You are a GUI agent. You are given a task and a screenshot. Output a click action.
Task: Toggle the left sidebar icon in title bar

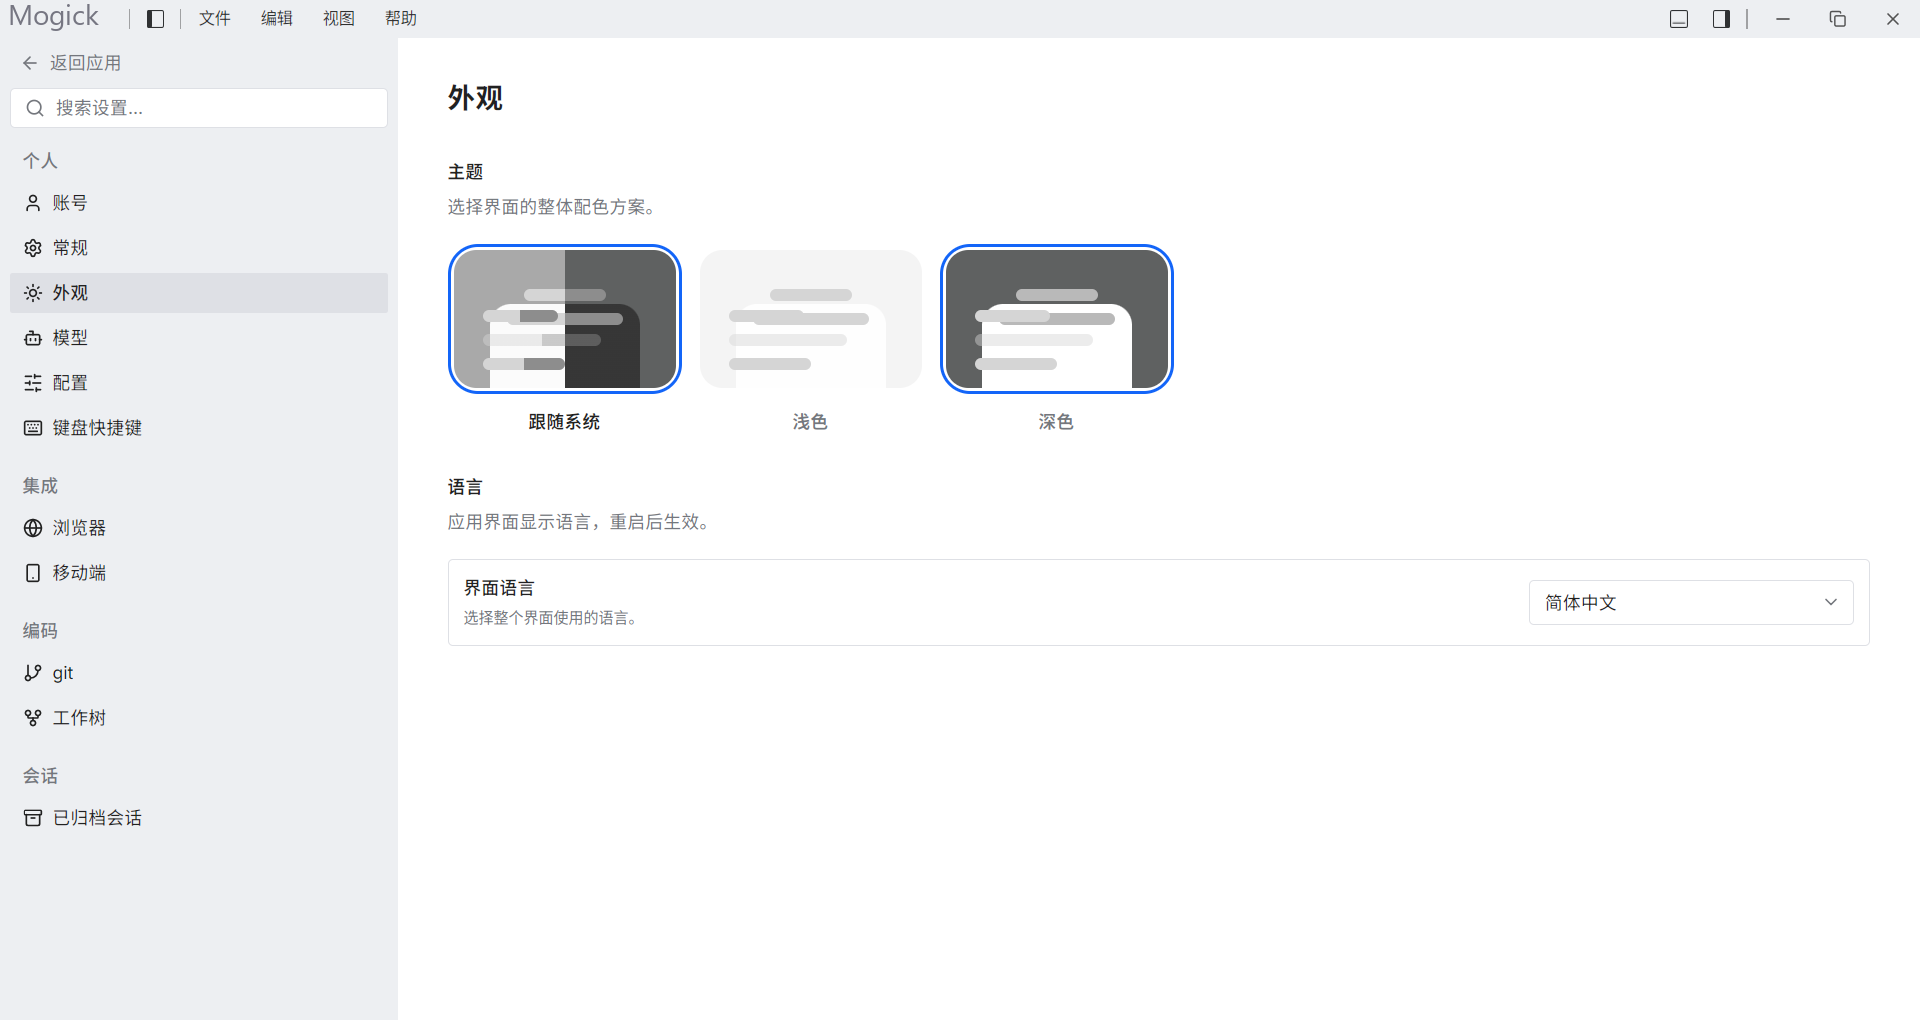155,19
